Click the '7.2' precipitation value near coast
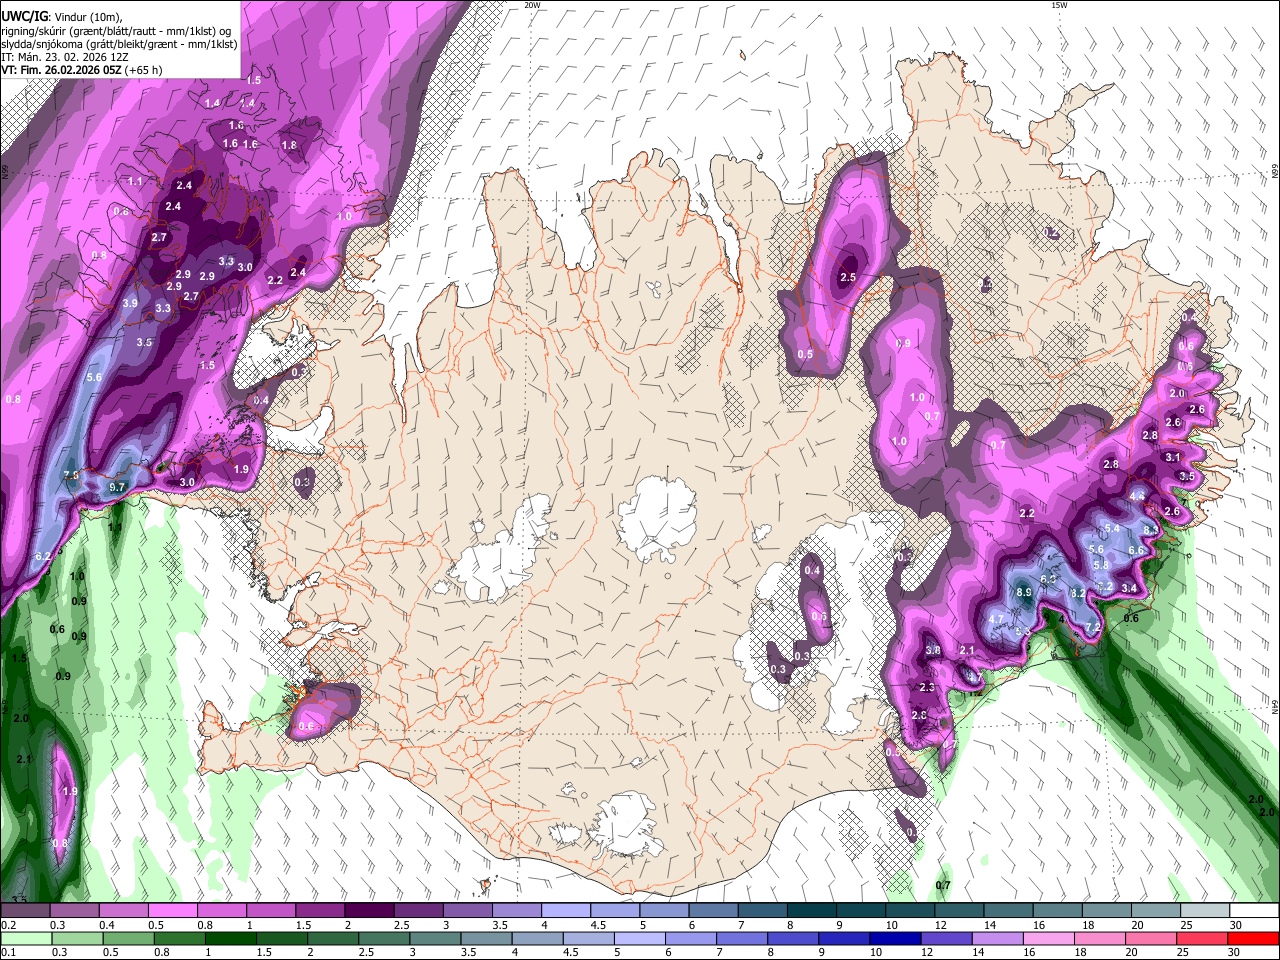Viewport: 1280px width, 960px height. (1093, 628)
